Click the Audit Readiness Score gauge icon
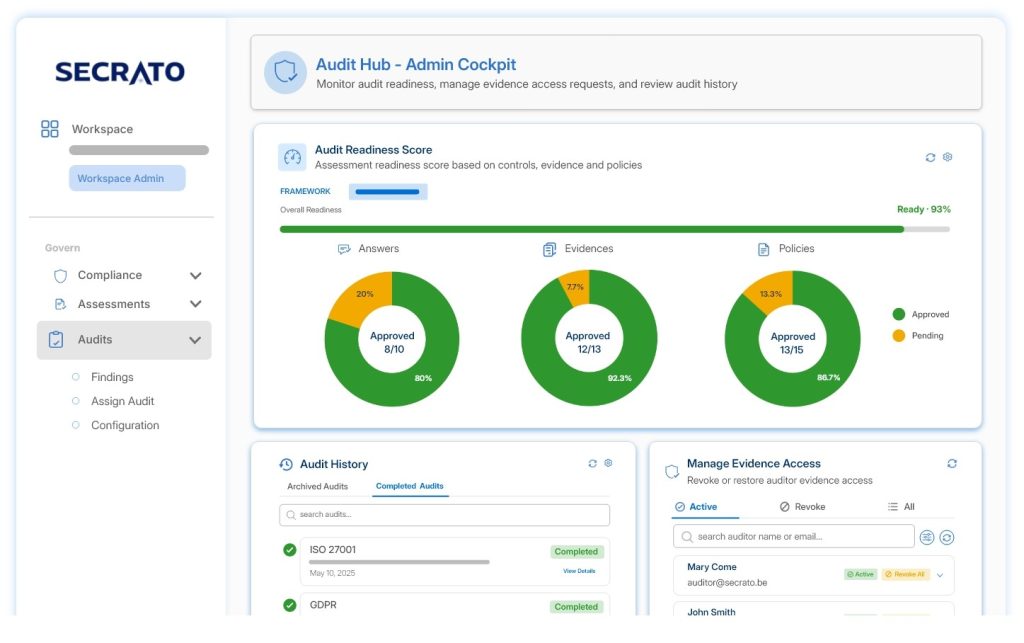This screenshot has width=1024, height=643. (x=293, y=157)
